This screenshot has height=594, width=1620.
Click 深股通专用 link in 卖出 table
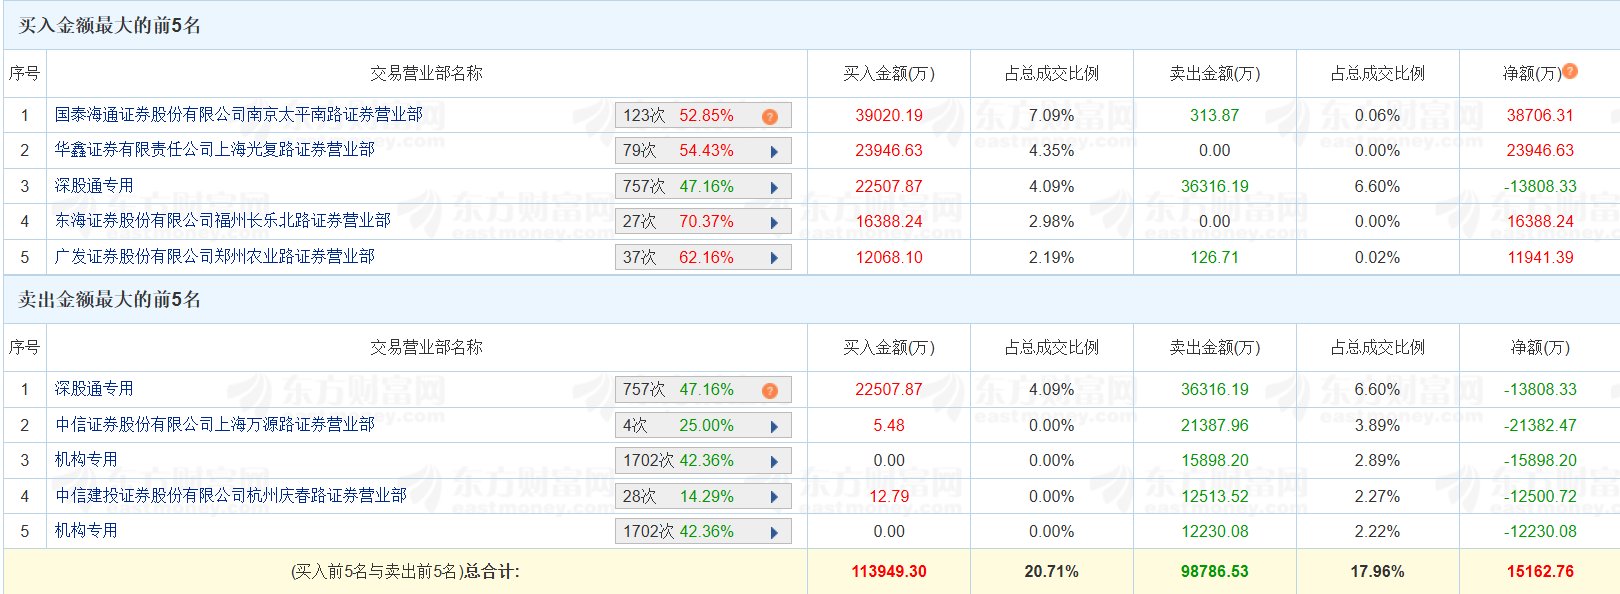coord(94,389)
